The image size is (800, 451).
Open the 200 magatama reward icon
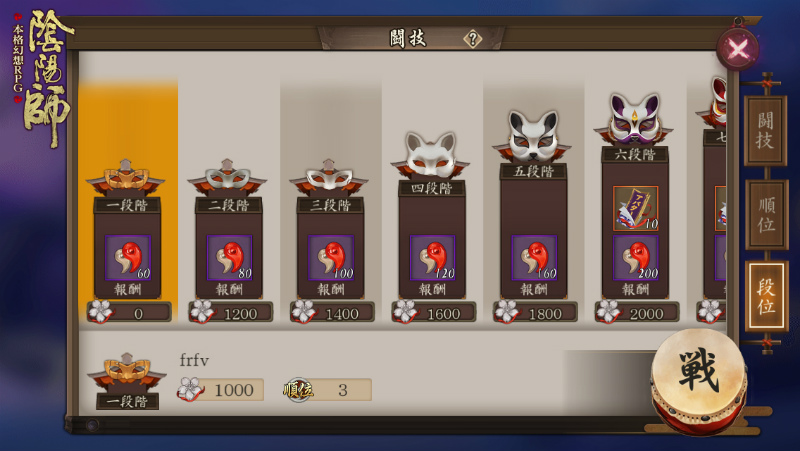click(635, 258)
